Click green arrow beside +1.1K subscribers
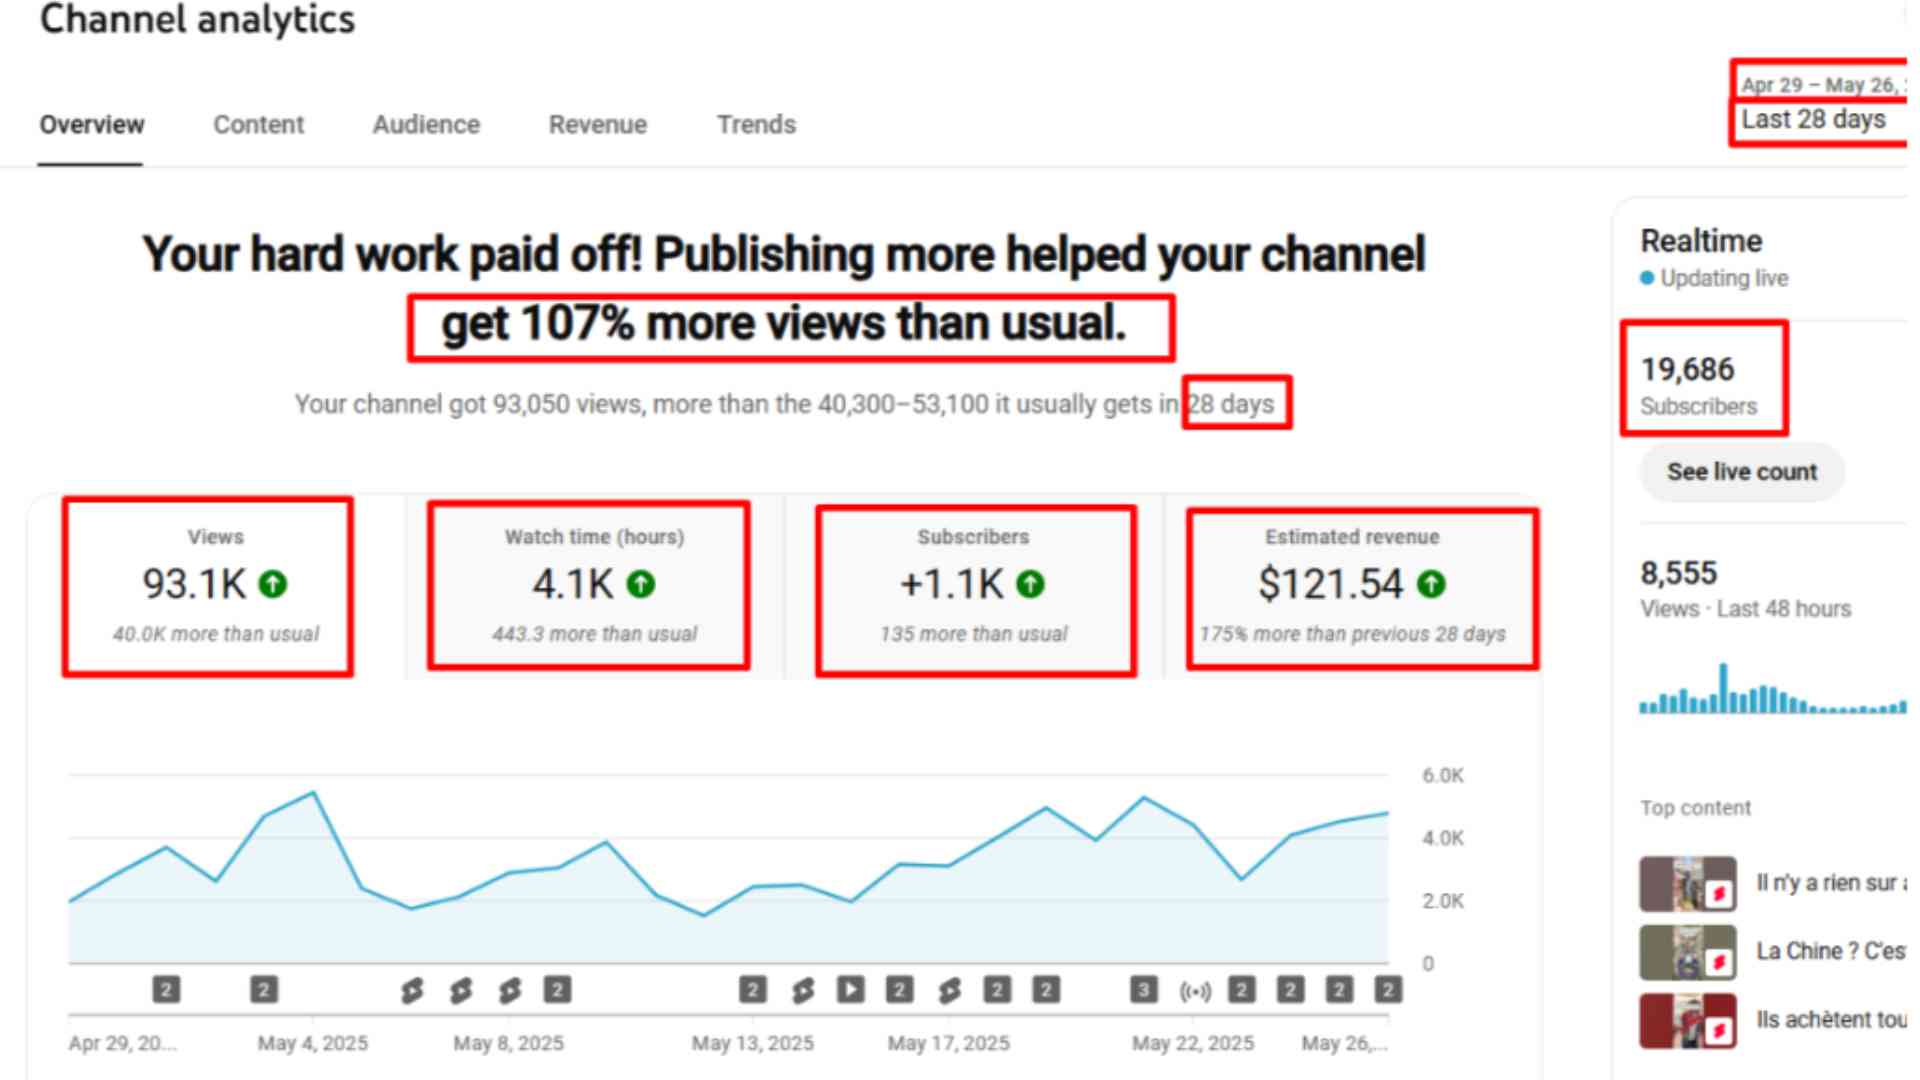This screenshot has width=1920, height=1080. coord(1030,584)
